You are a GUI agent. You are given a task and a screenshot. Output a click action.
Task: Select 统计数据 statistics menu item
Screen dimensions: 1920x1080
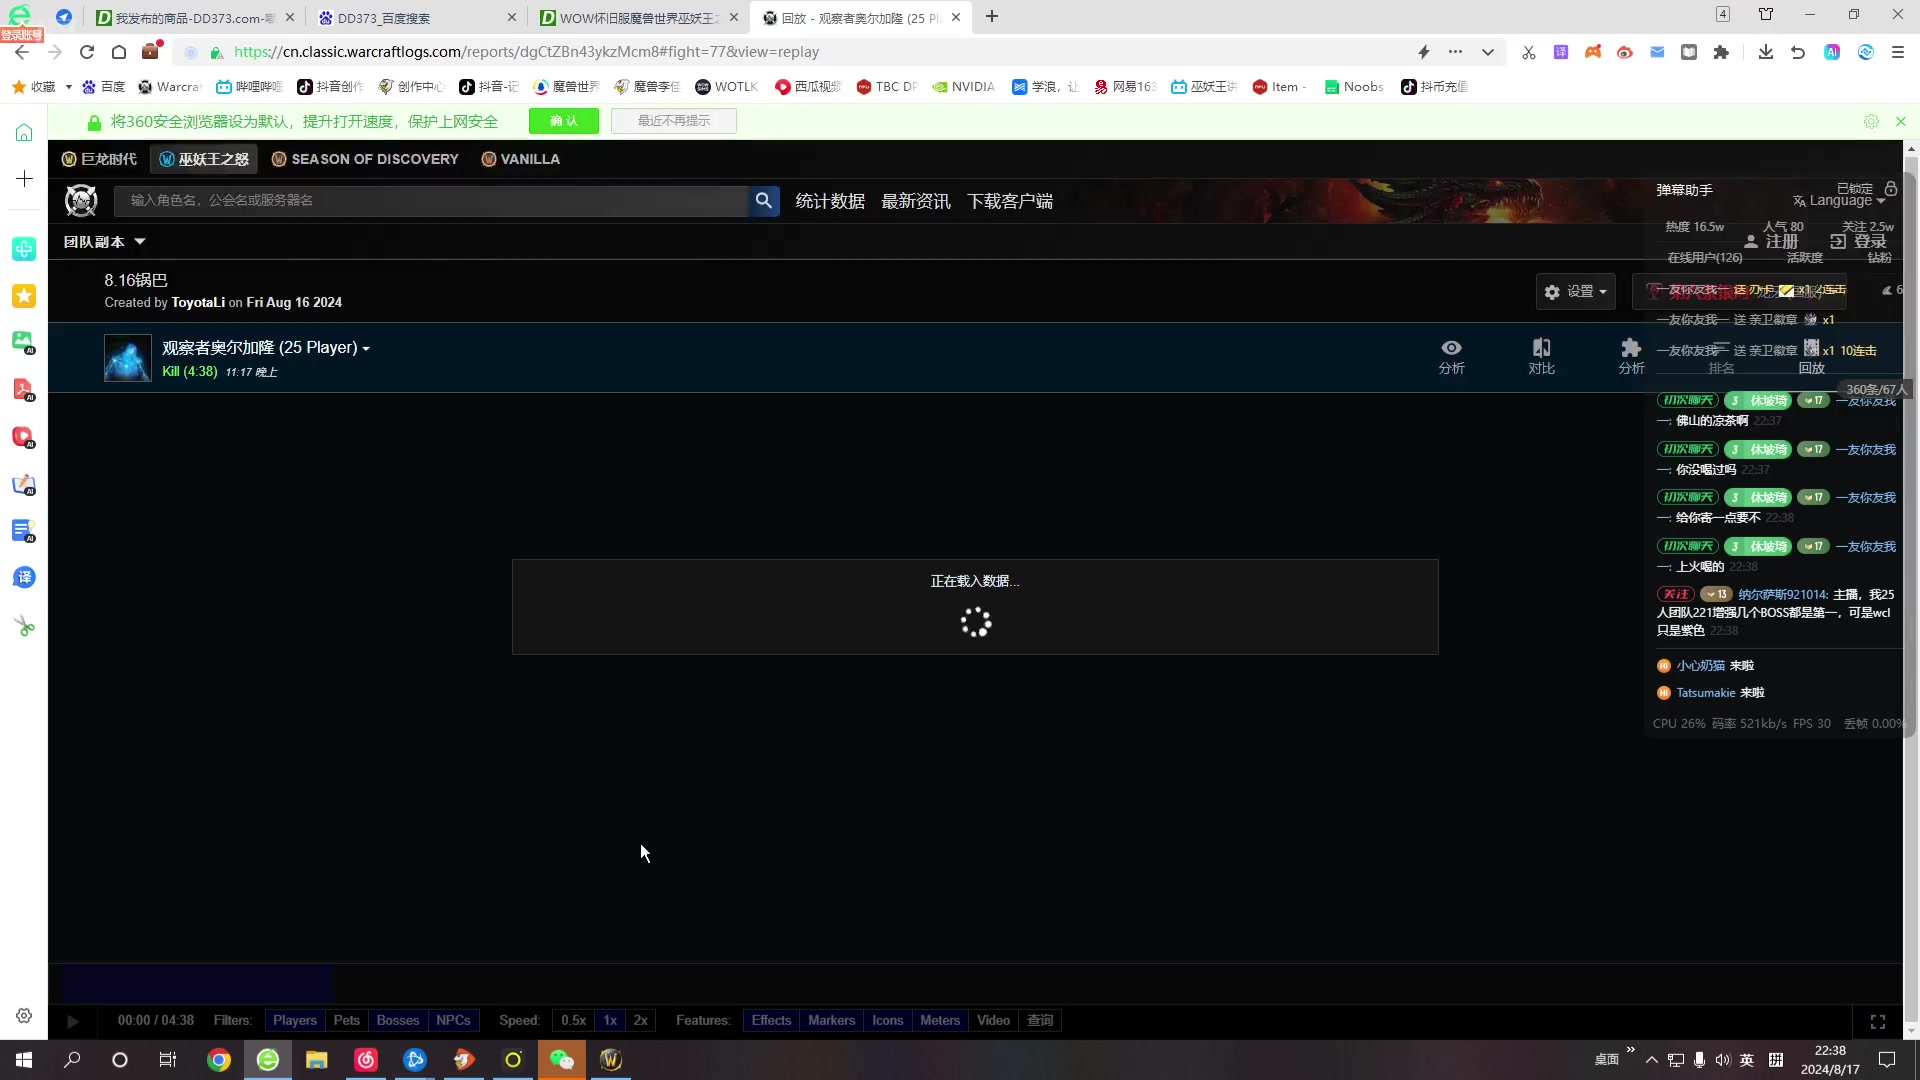(x=831, y=200)
